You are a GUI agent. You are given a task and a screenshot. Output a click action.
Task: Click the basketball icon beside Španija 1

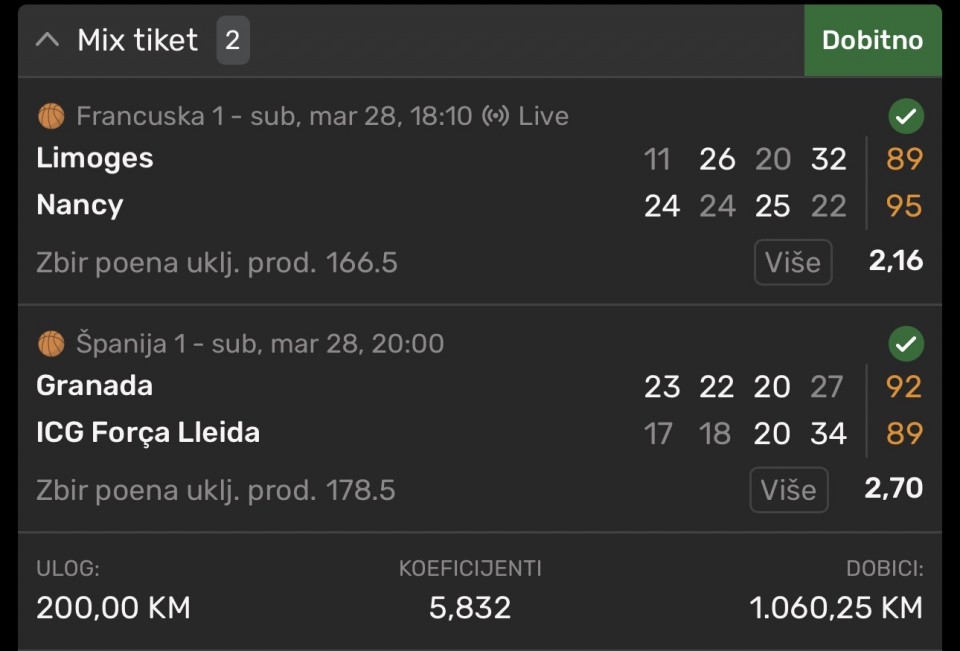[51, 344]
